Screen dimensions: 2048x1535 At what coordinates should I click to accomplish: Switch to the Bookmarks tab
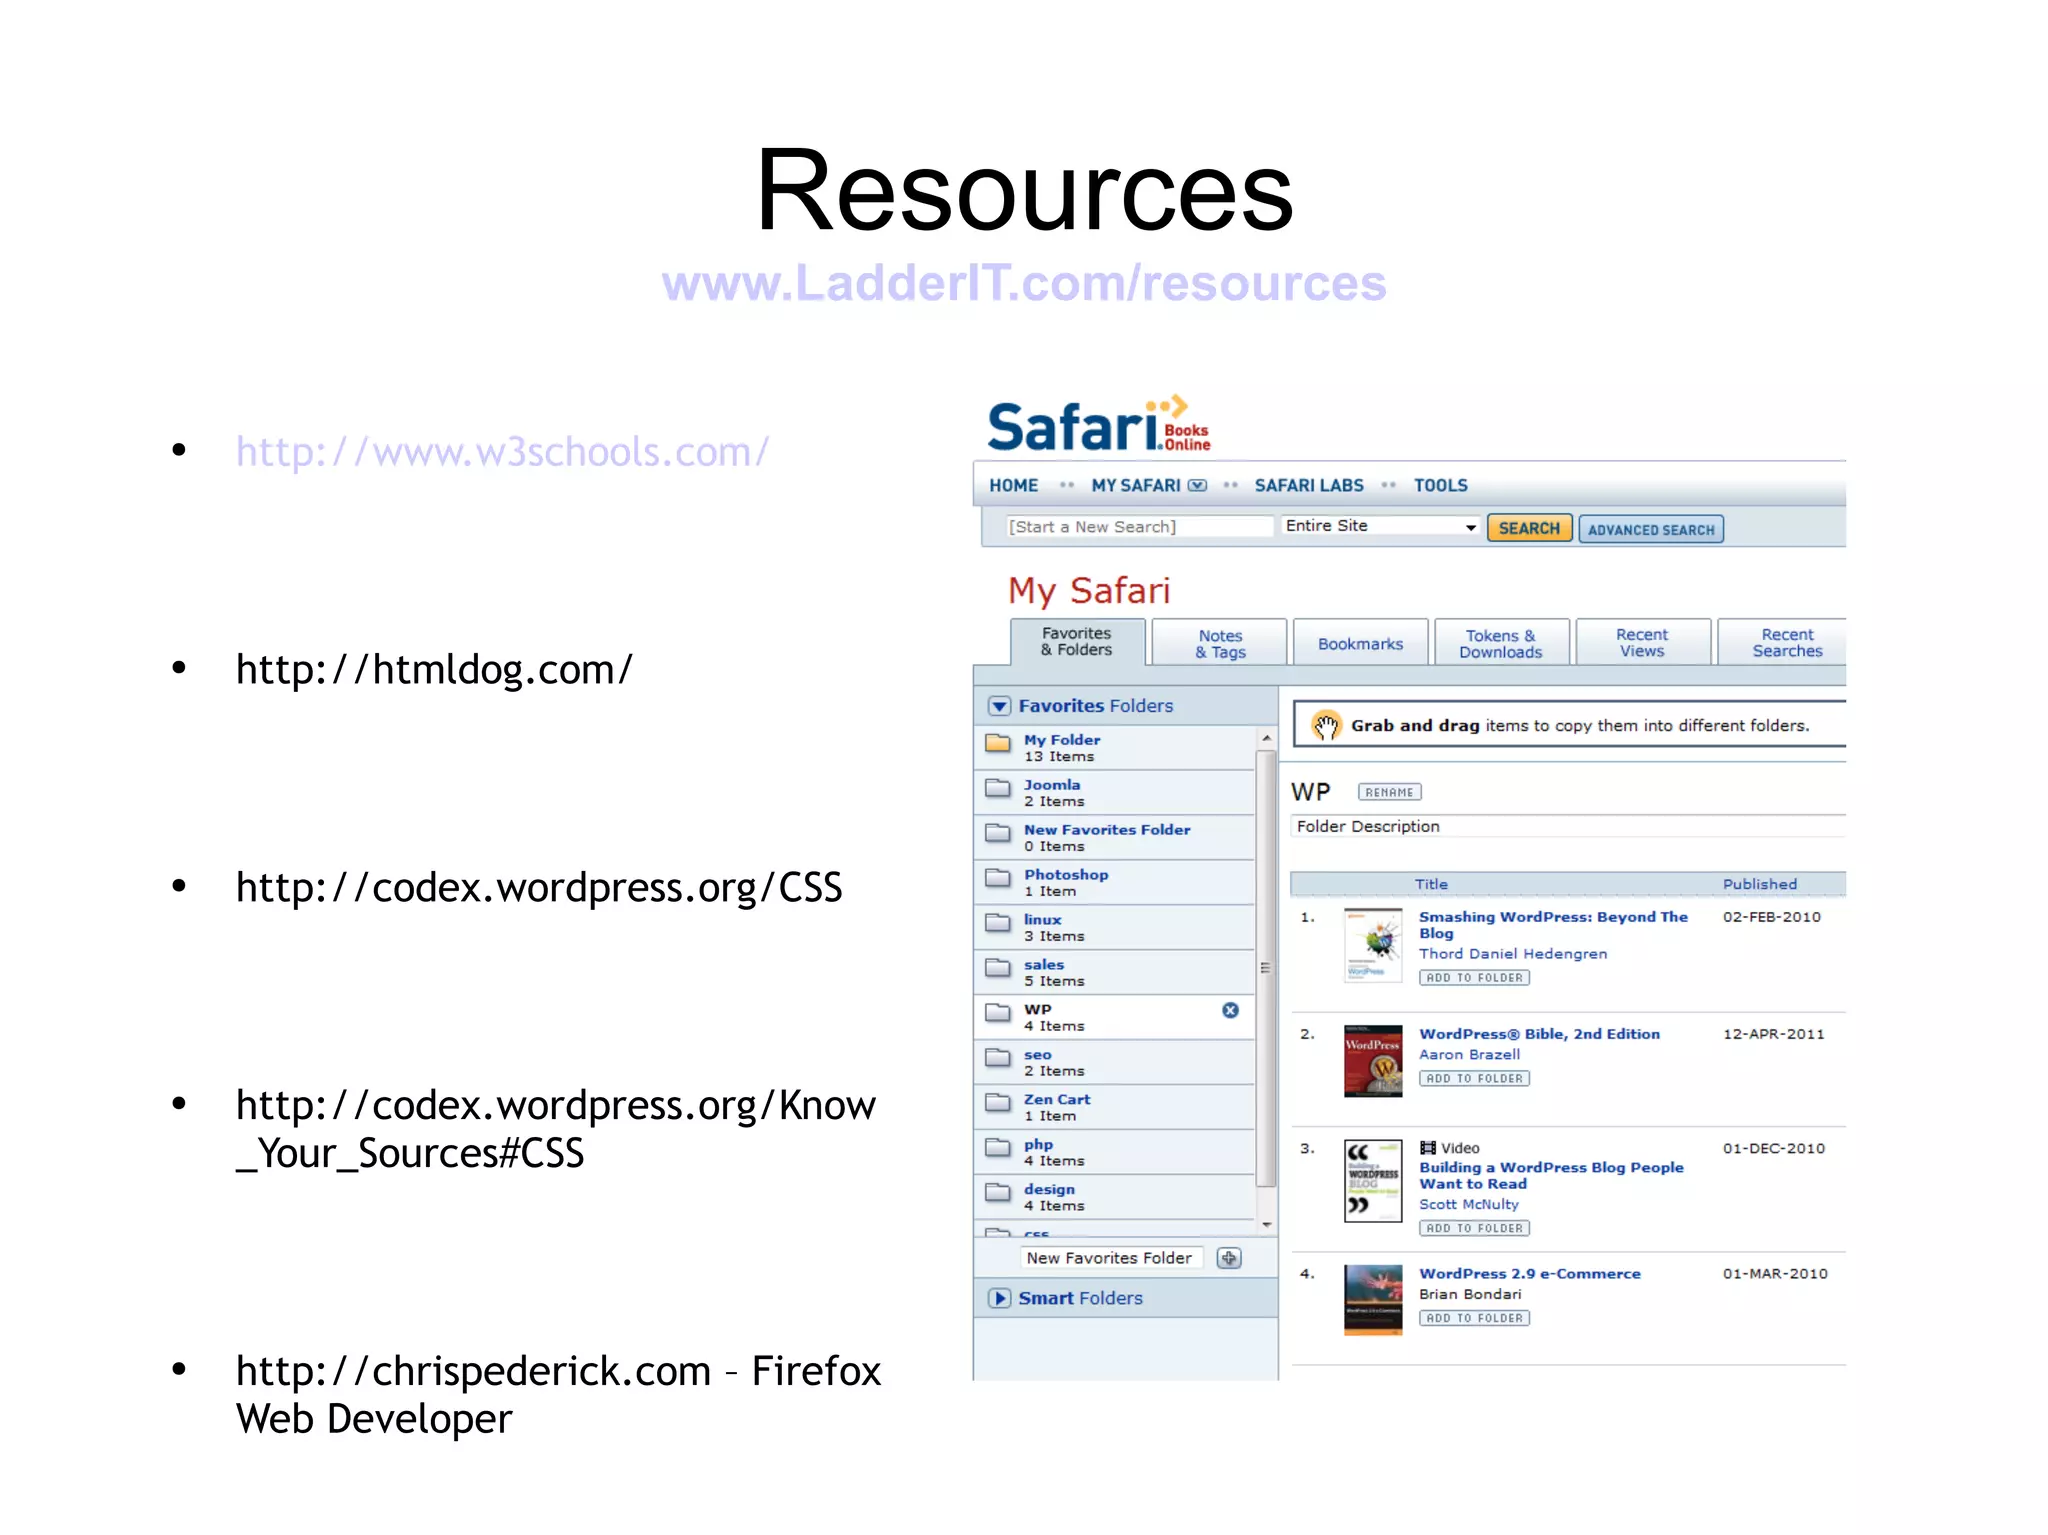pos(1361,643)
